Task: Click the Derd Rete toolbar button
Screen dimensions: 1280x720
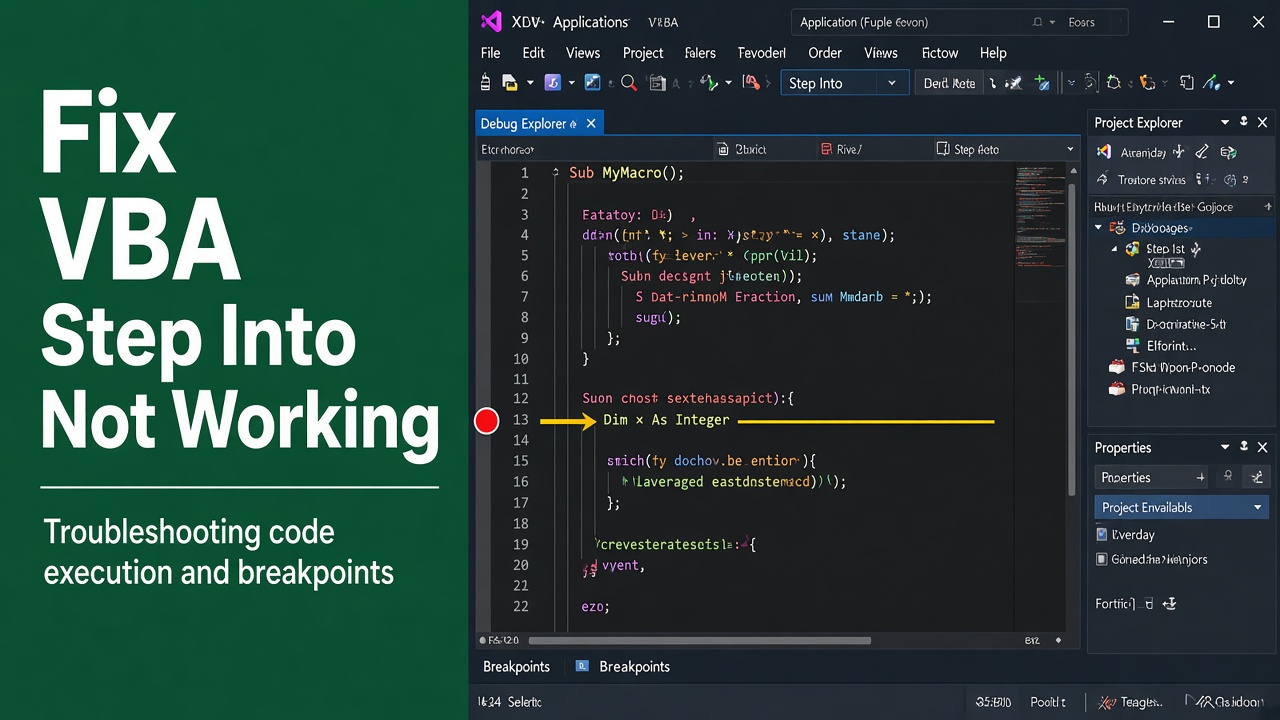Action: click(949, 83)
